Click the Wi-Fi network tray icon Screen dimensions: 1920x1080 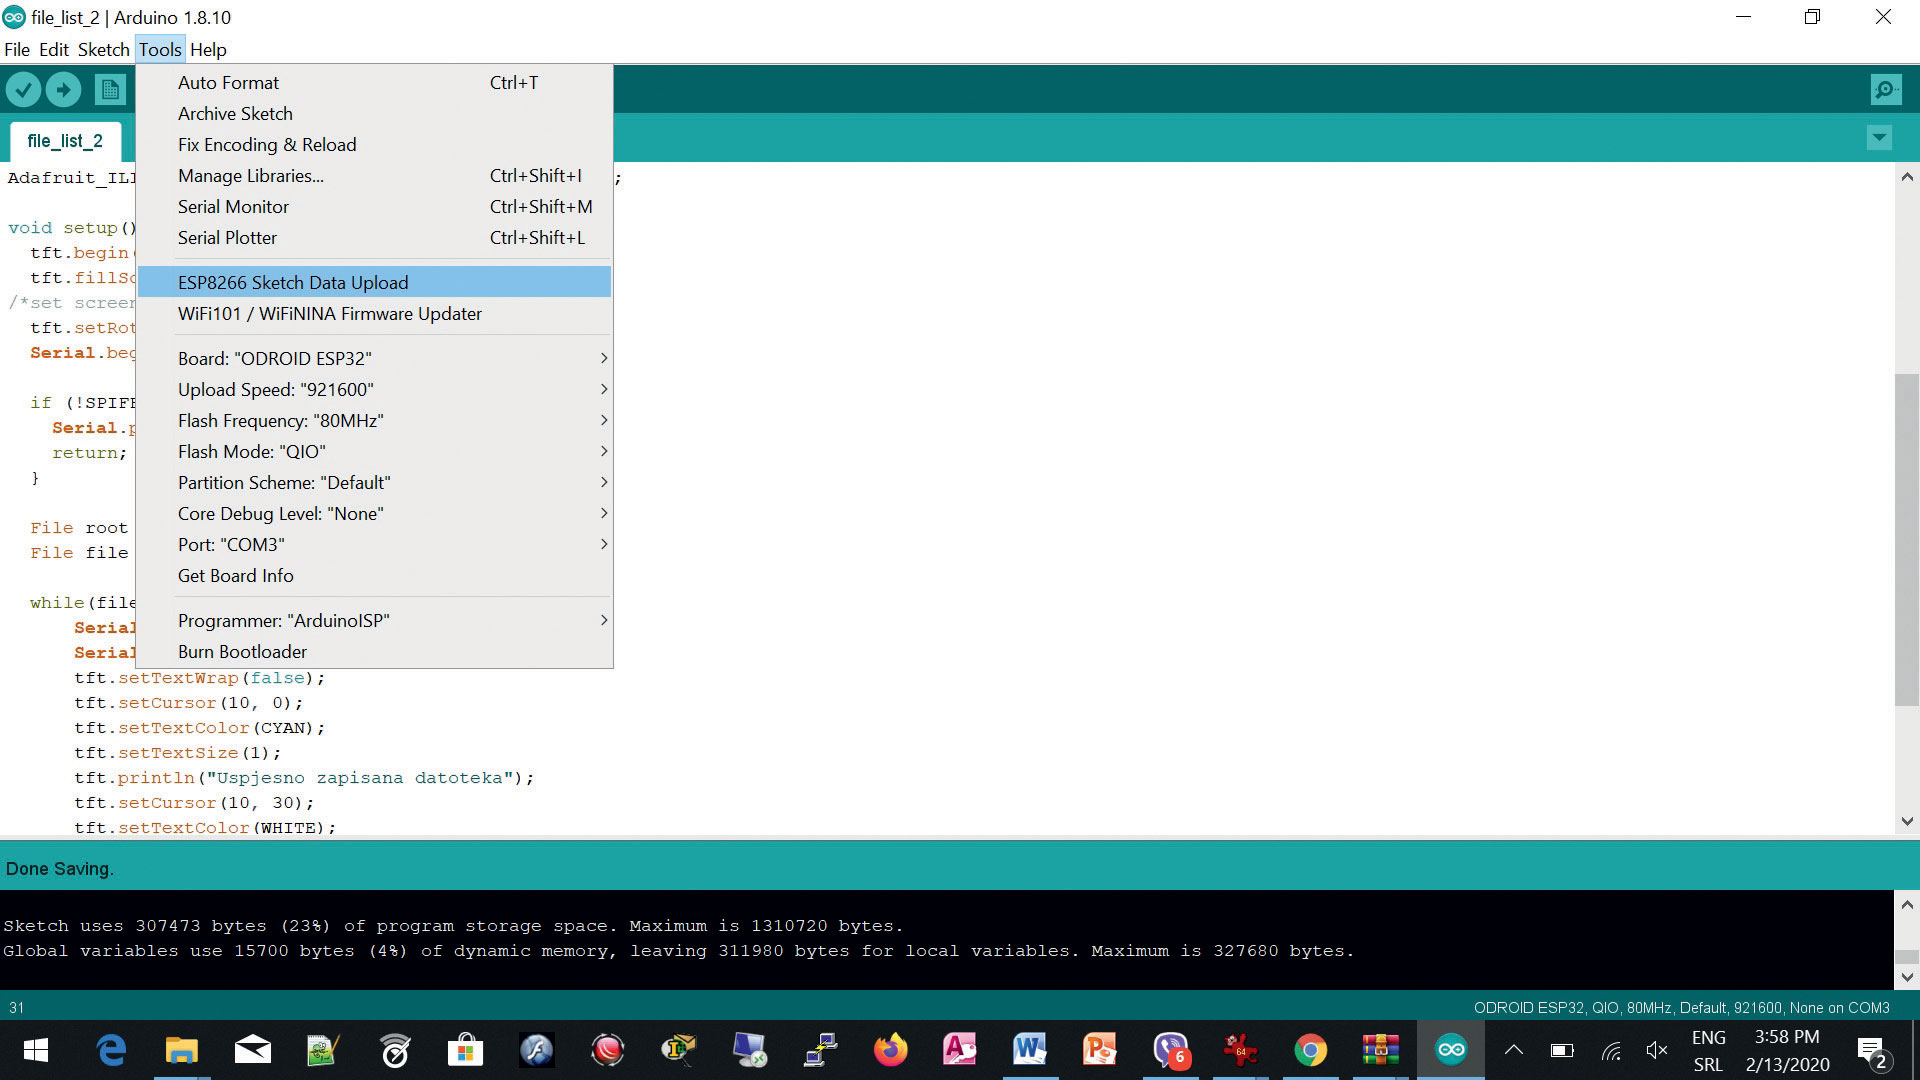pyautogui.click(x=1610, y=1050)
